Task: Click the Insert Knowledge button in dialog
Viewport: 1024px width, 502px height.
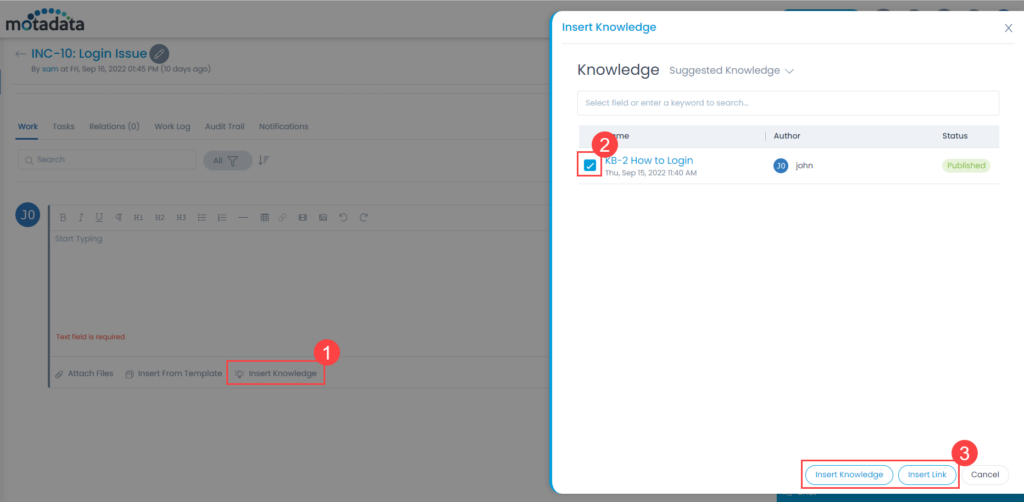Action: [x=848, y=474]
